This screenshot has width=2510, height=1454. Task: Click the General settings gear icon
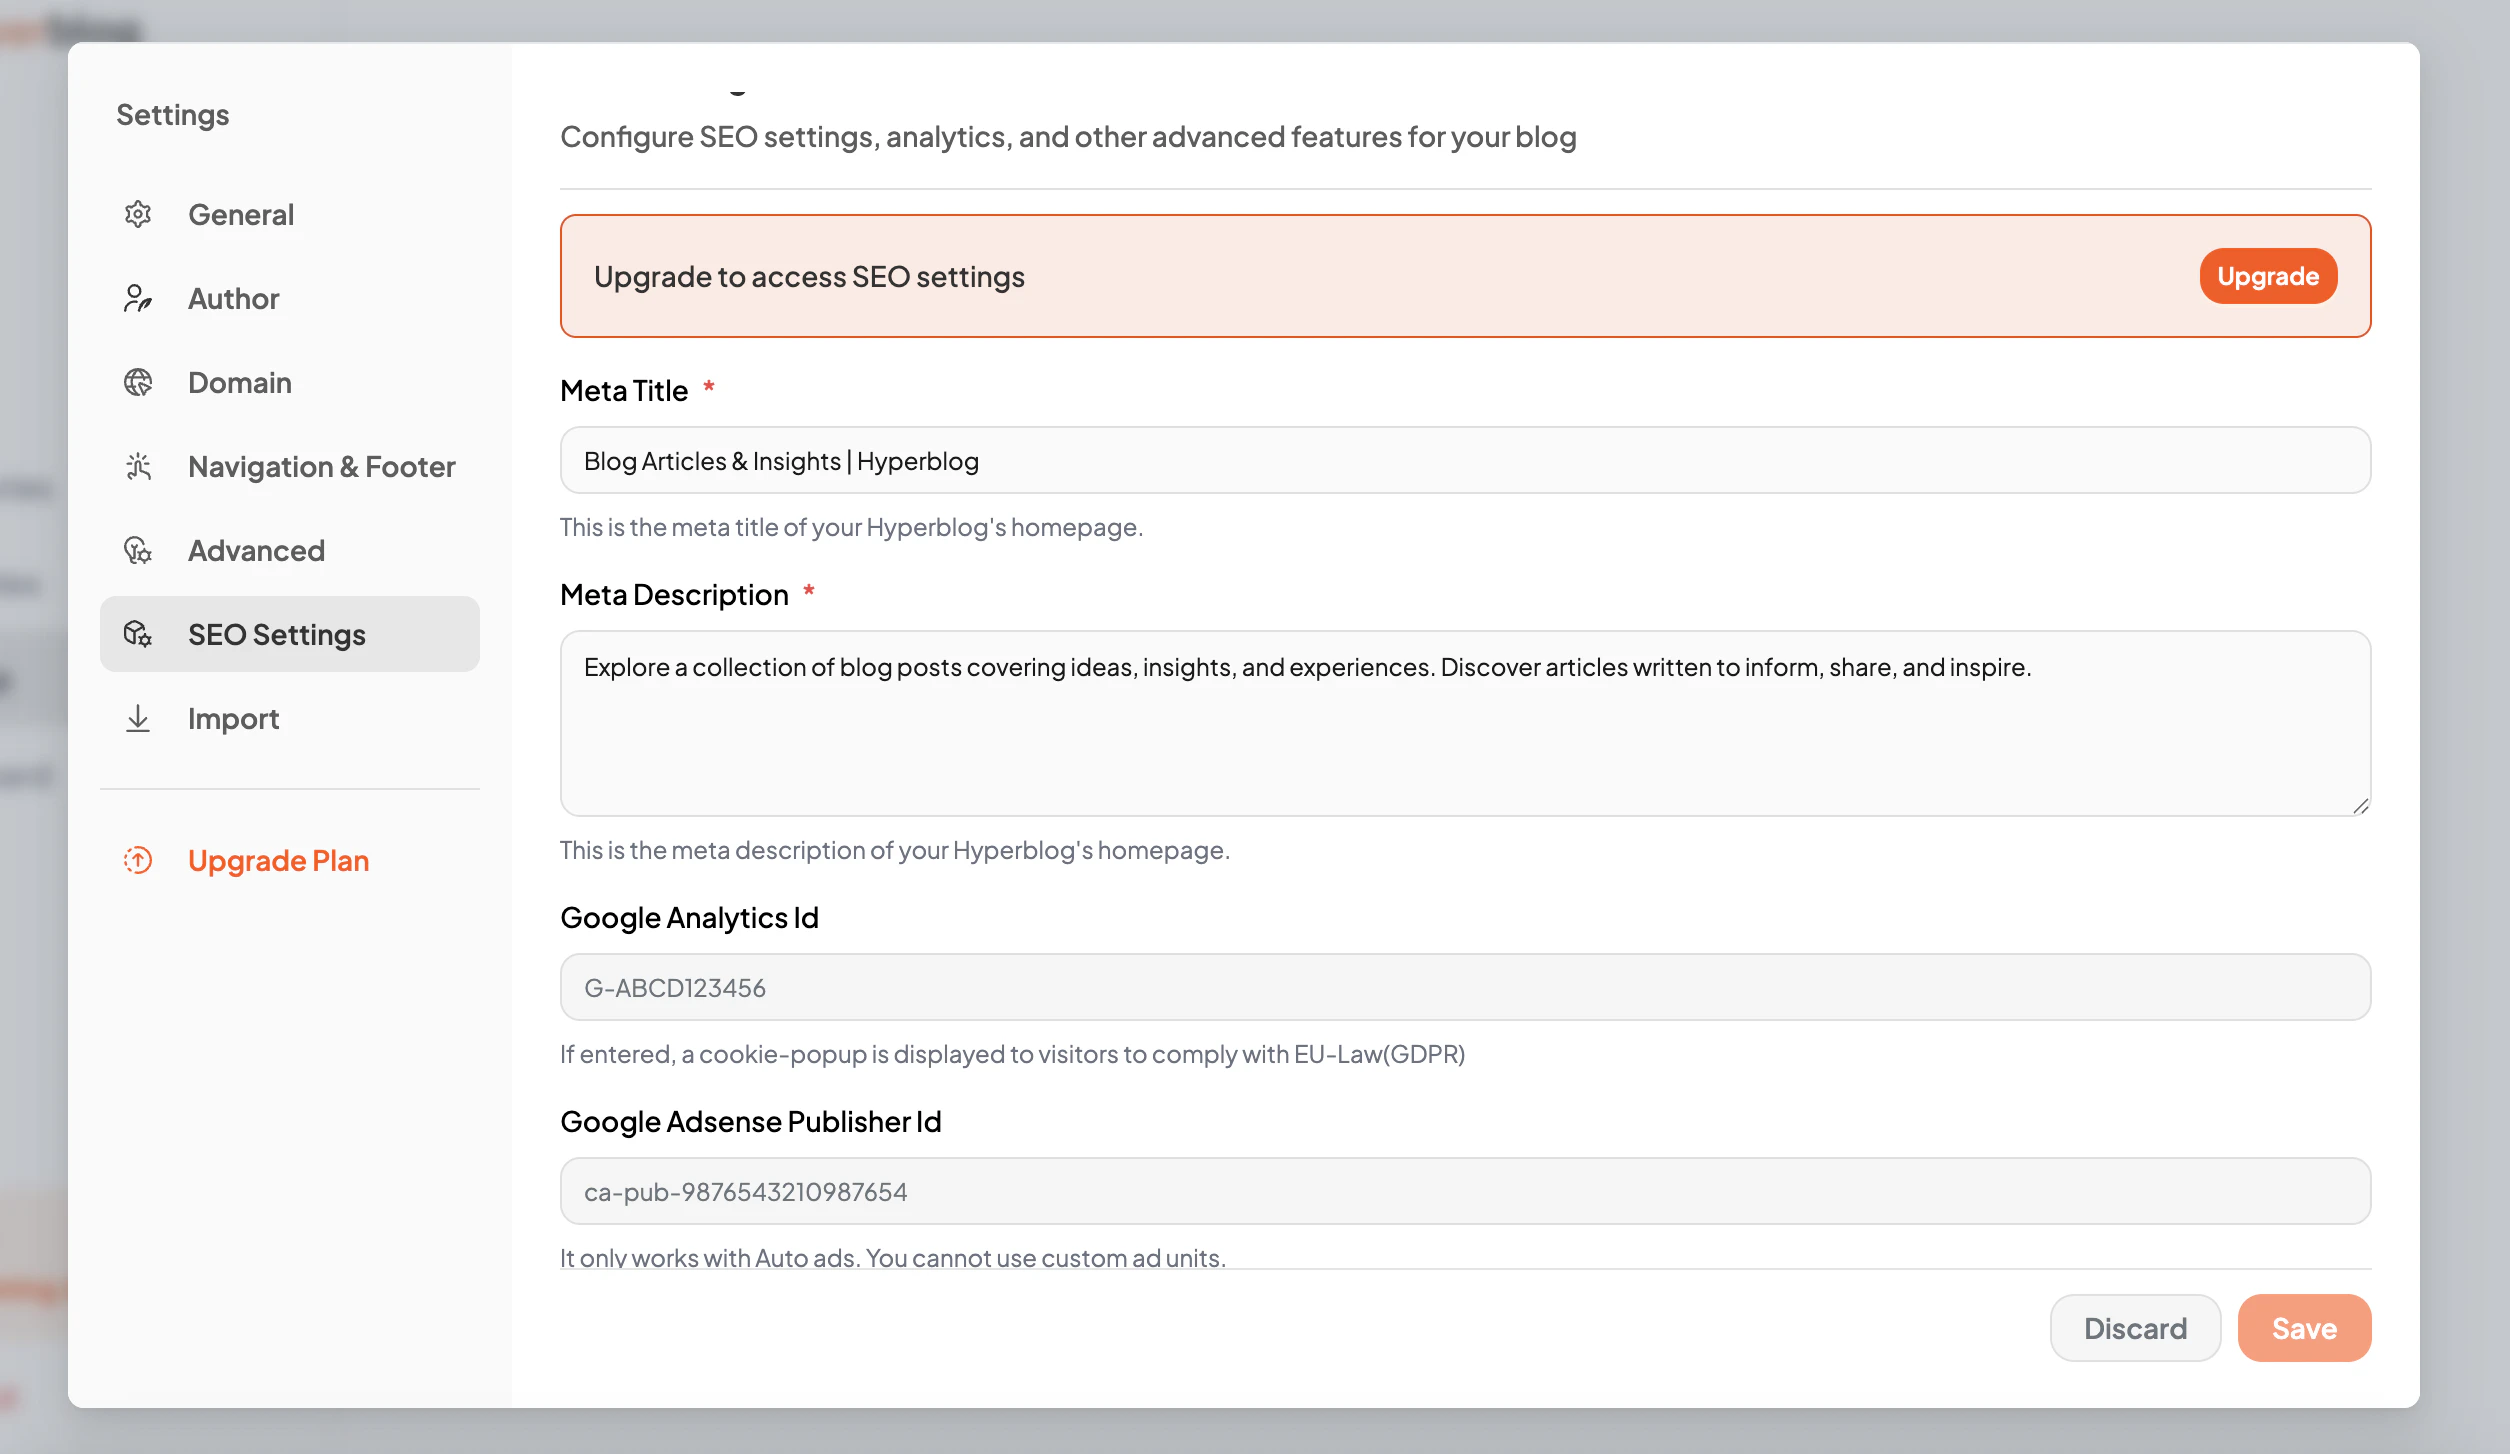pos(138,214)
